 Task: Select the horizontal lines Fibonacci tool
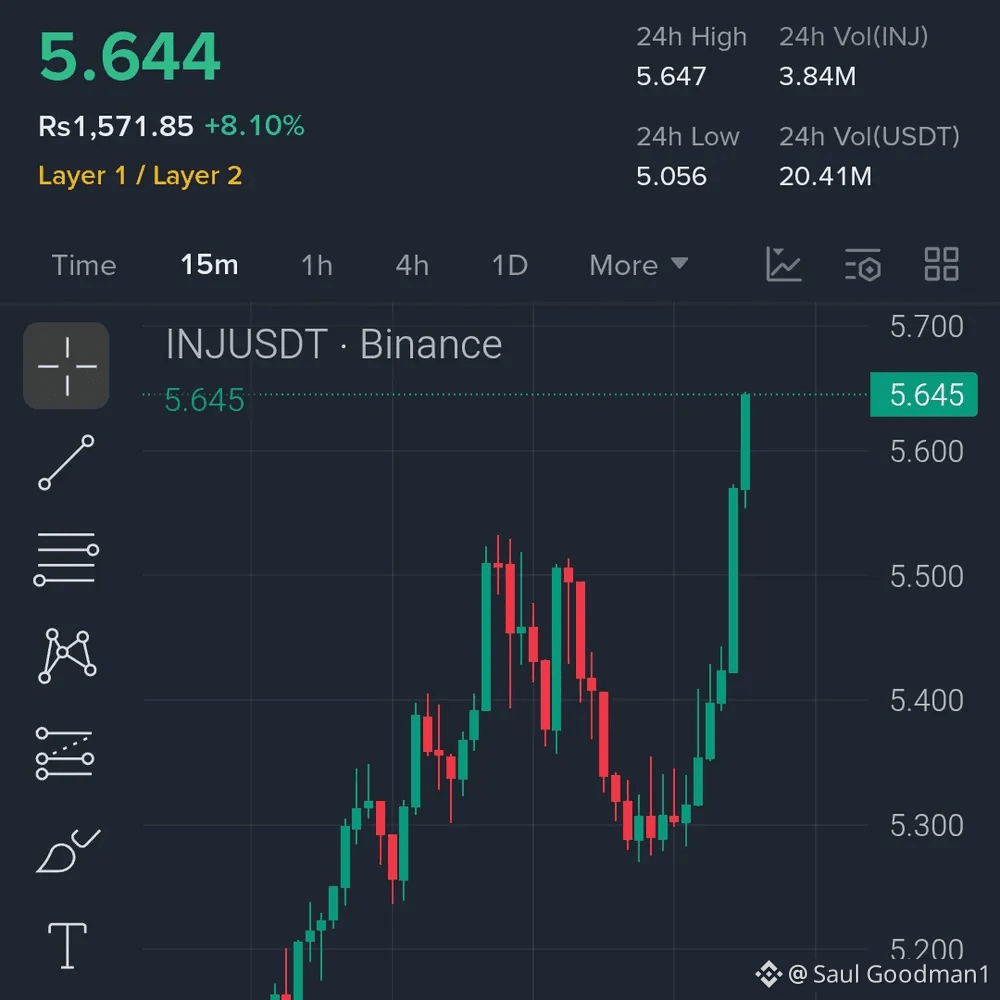tap(66, 559)
